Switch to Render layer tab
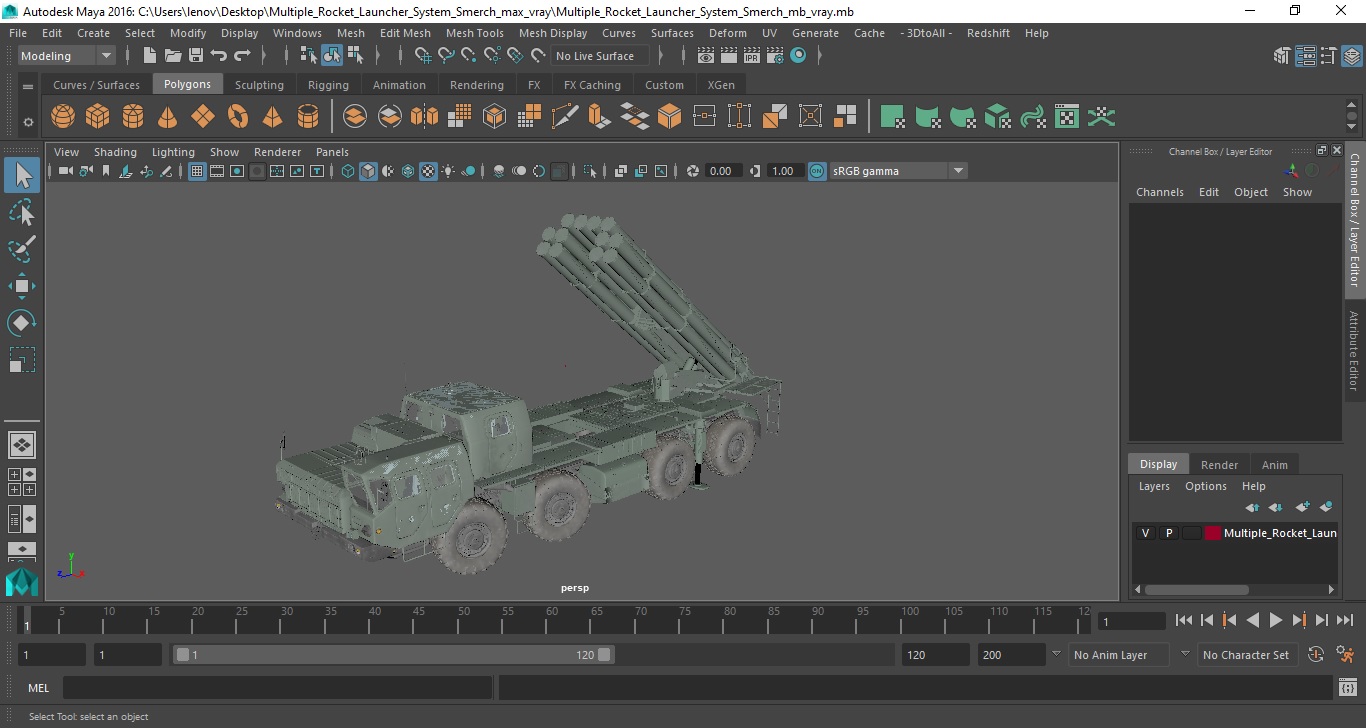Image resolution: width=1366 pixels, height=728 pixels. (1219, 464)
